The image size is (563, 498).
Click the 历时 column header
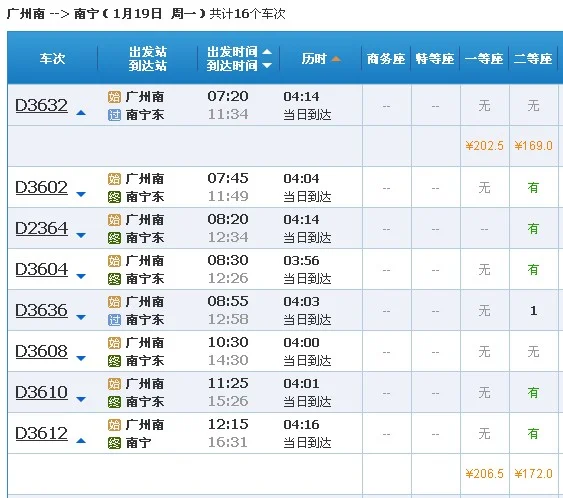coord(314,59)
